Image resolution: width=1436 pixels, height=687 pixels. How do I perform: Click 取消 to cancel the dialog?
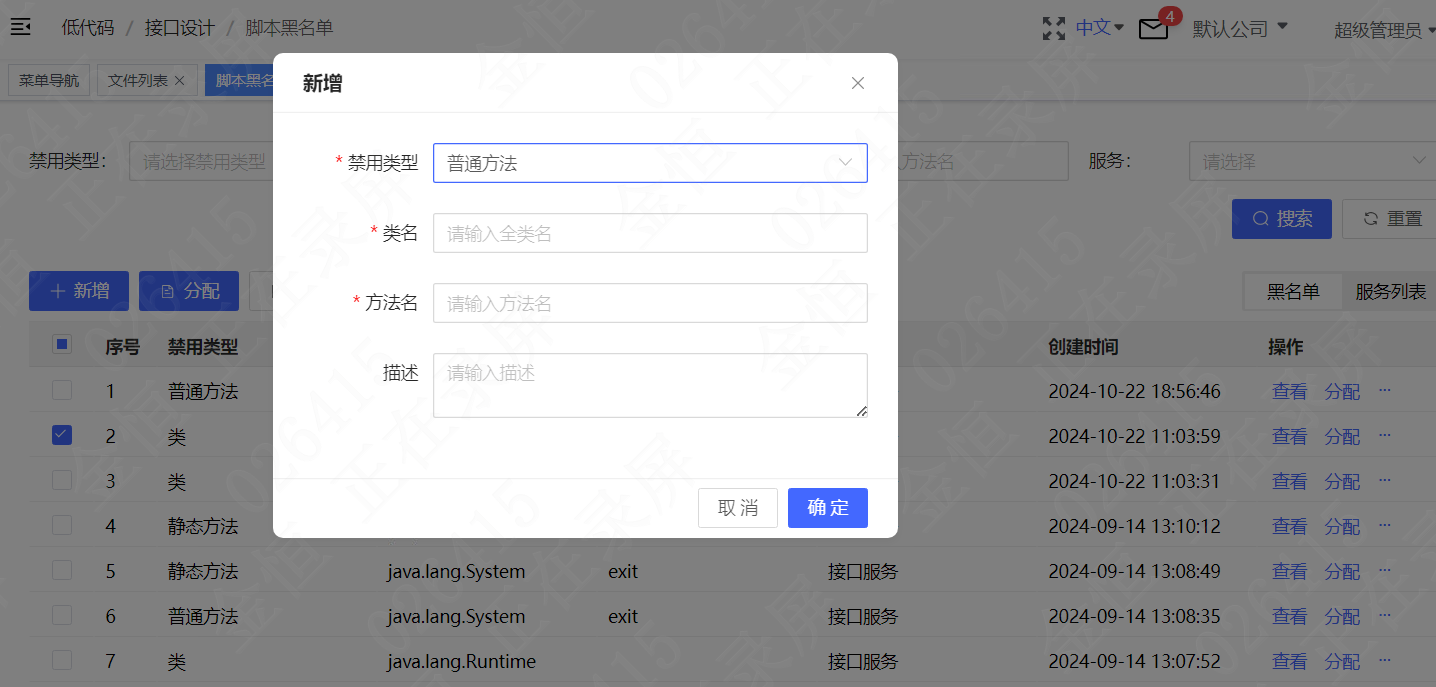pyautogui.click(x=738, y=508)
